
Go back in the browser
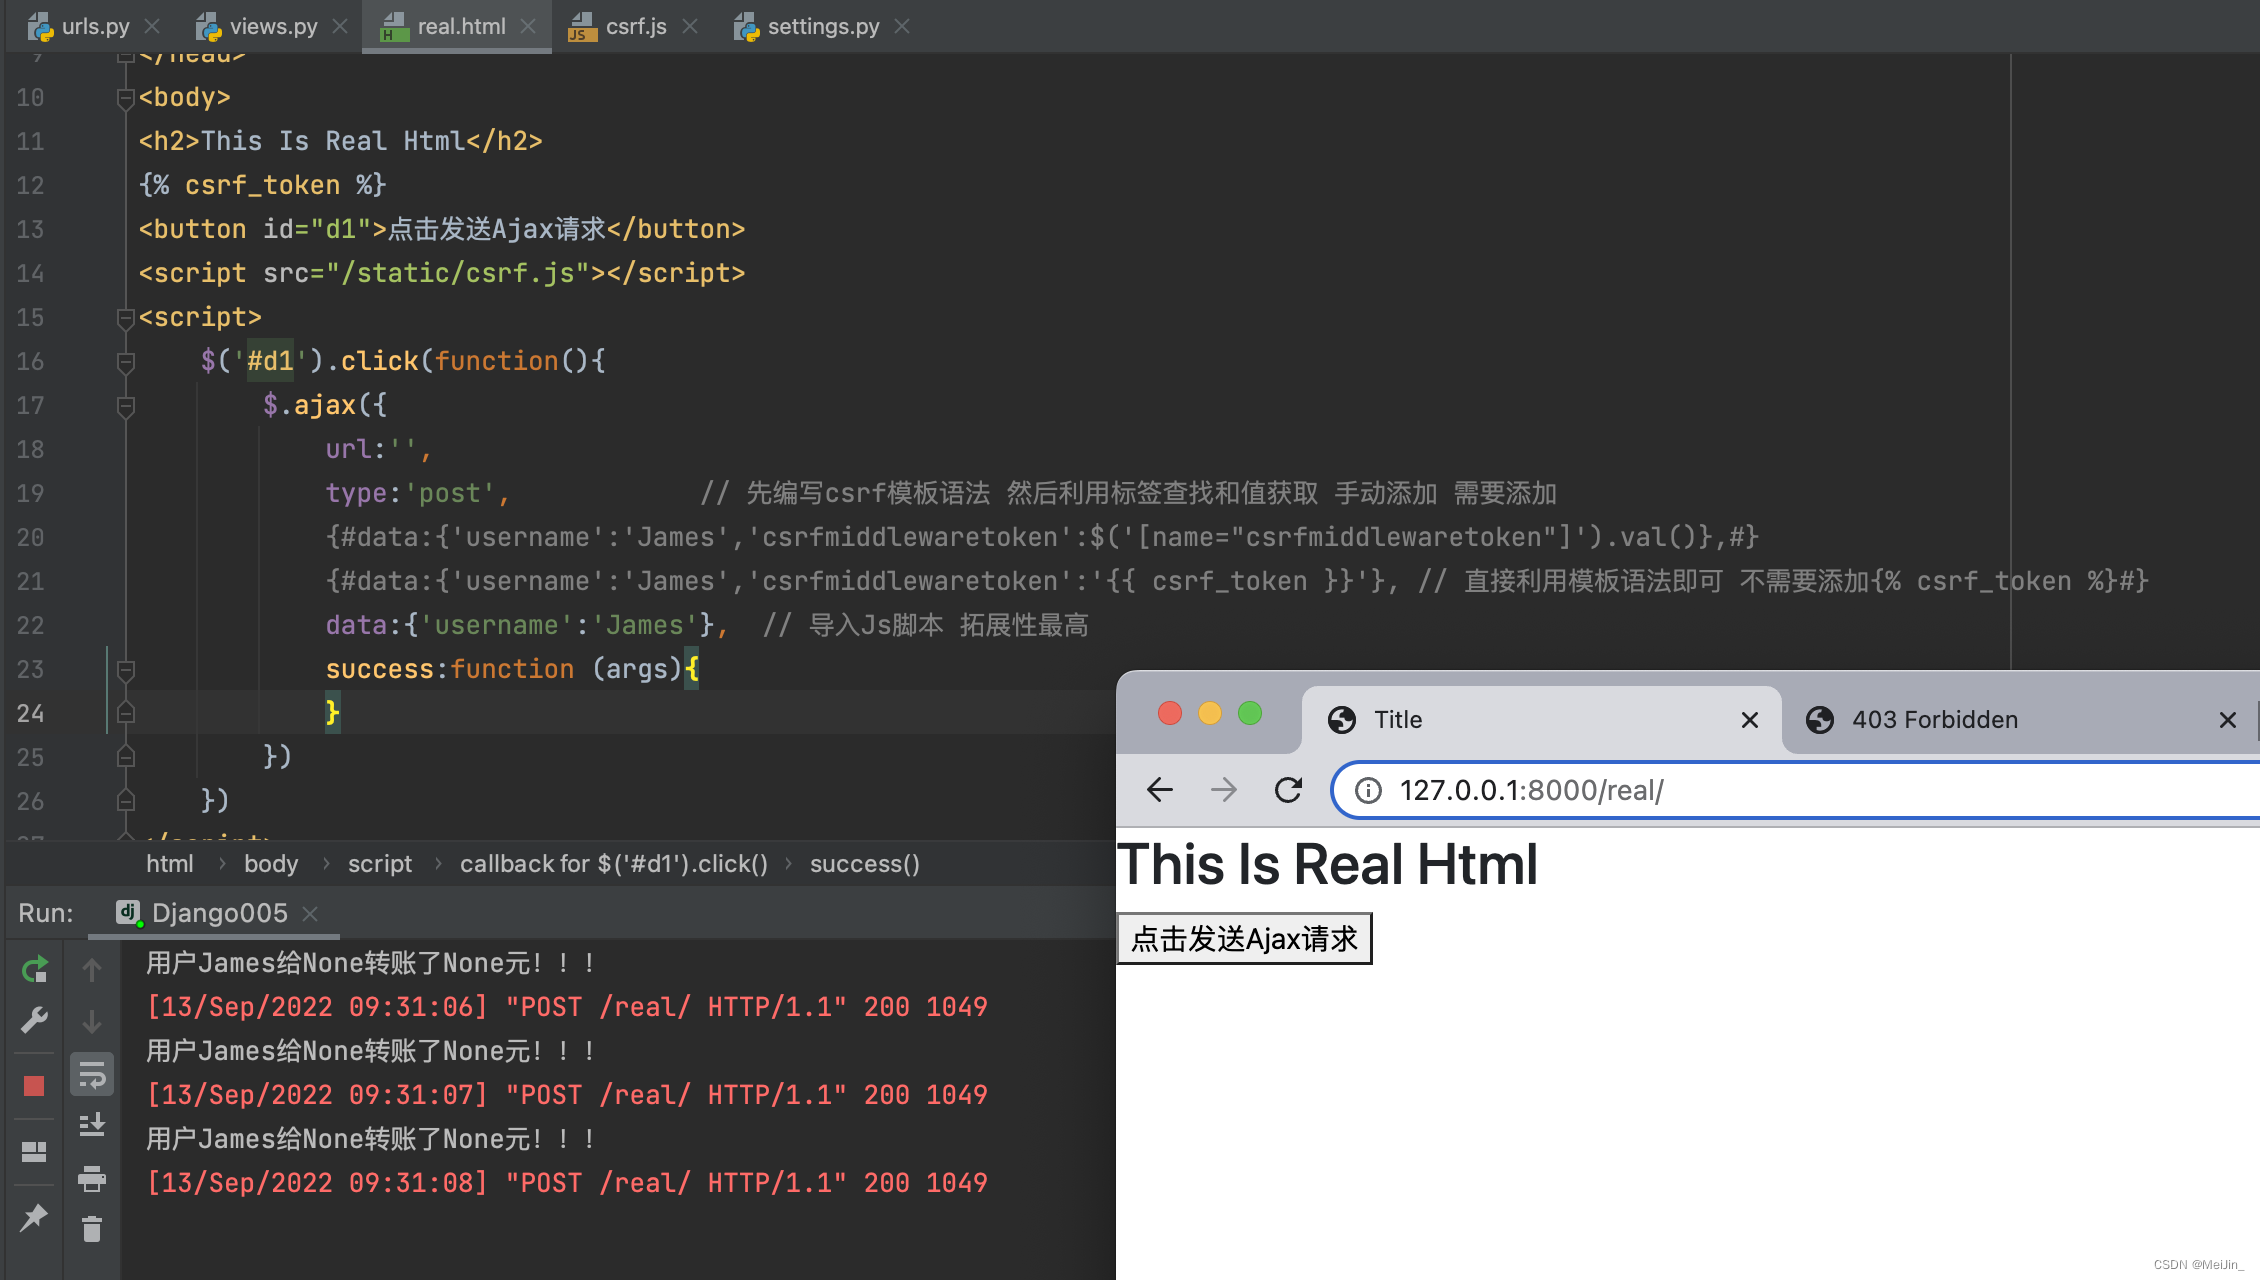[x=1160, y=790]
